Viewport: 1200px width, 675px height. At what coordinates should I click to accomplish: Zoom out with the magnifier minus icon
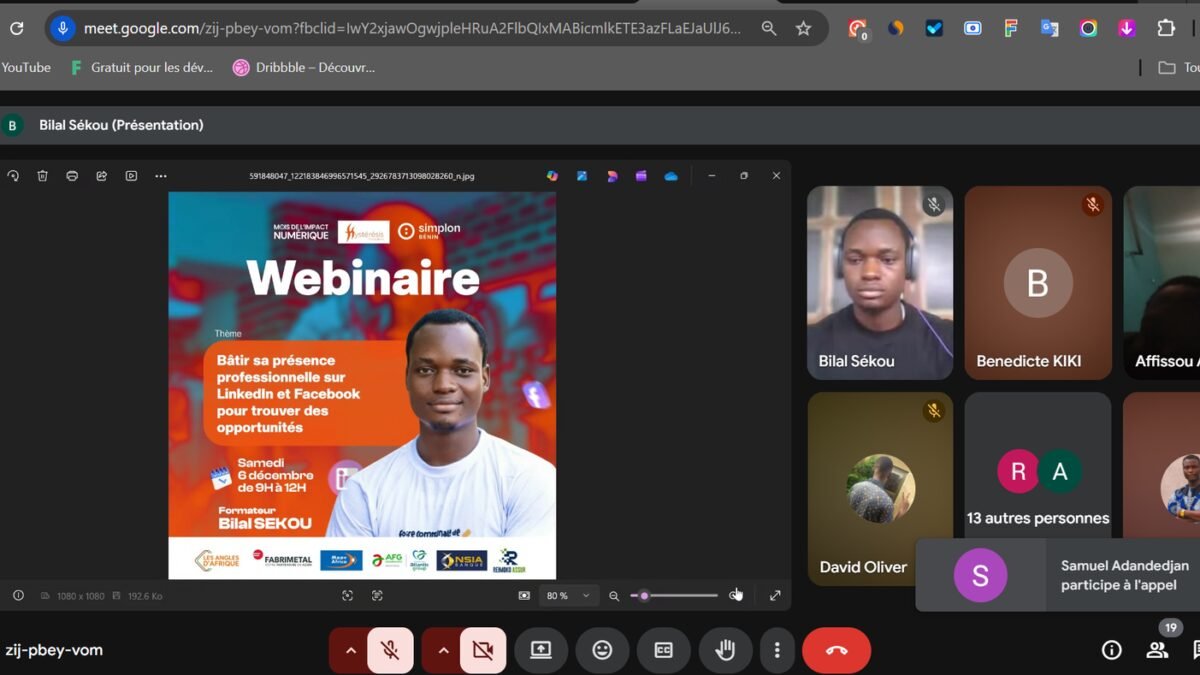614,595
